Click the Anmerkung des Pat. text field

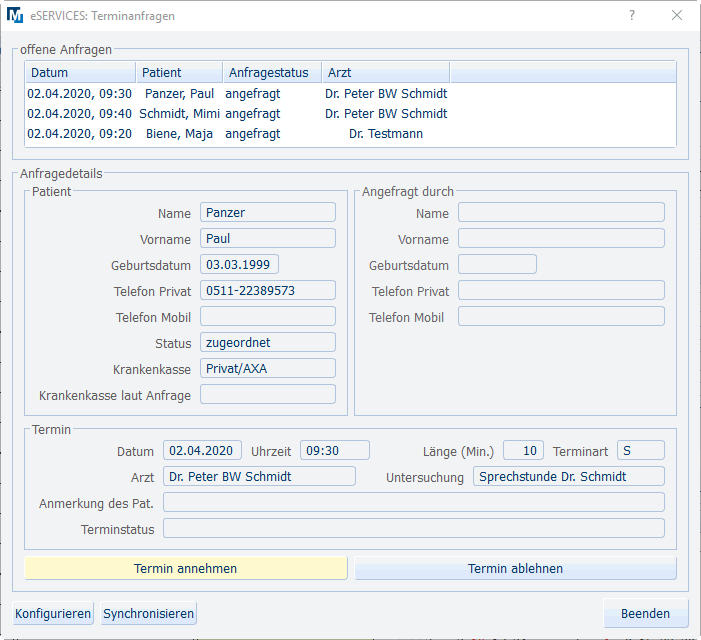pos(413,502)
